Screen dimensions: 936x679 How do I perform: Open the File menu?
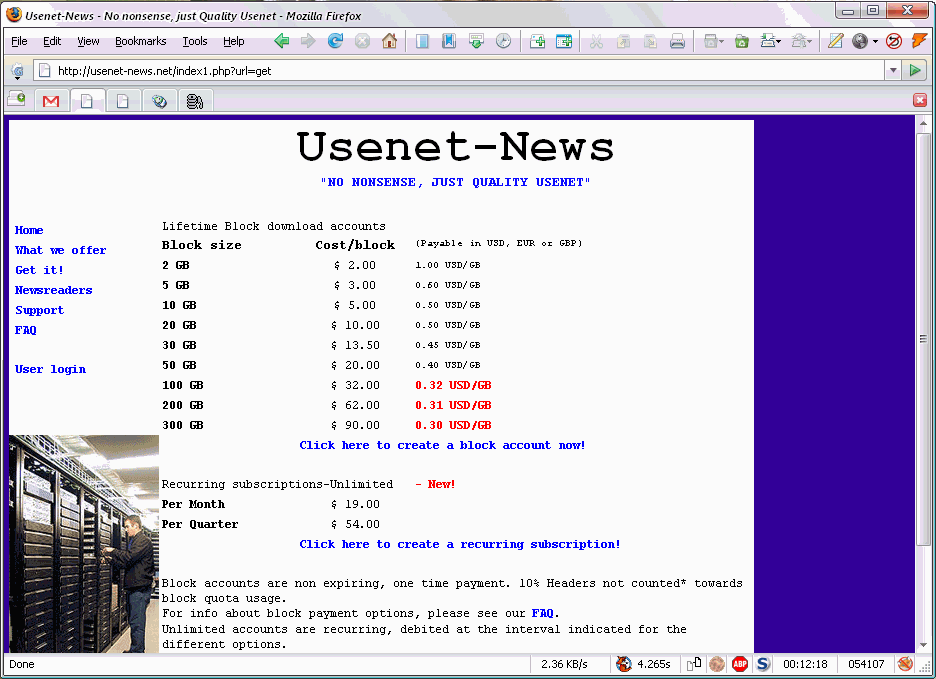[19, 41]
